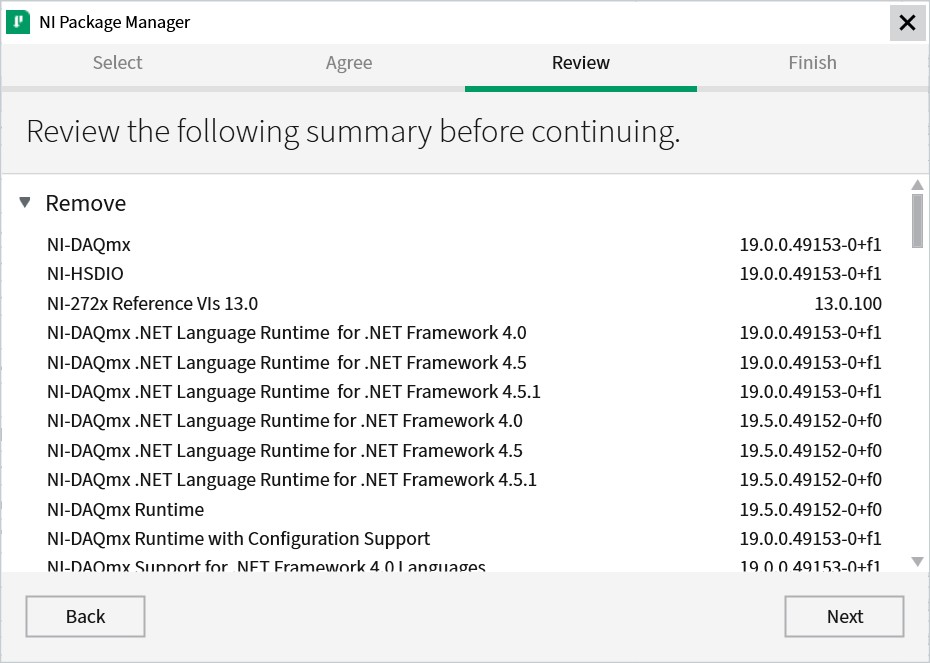Switch to the Agree step tab

tap(349, 63)
